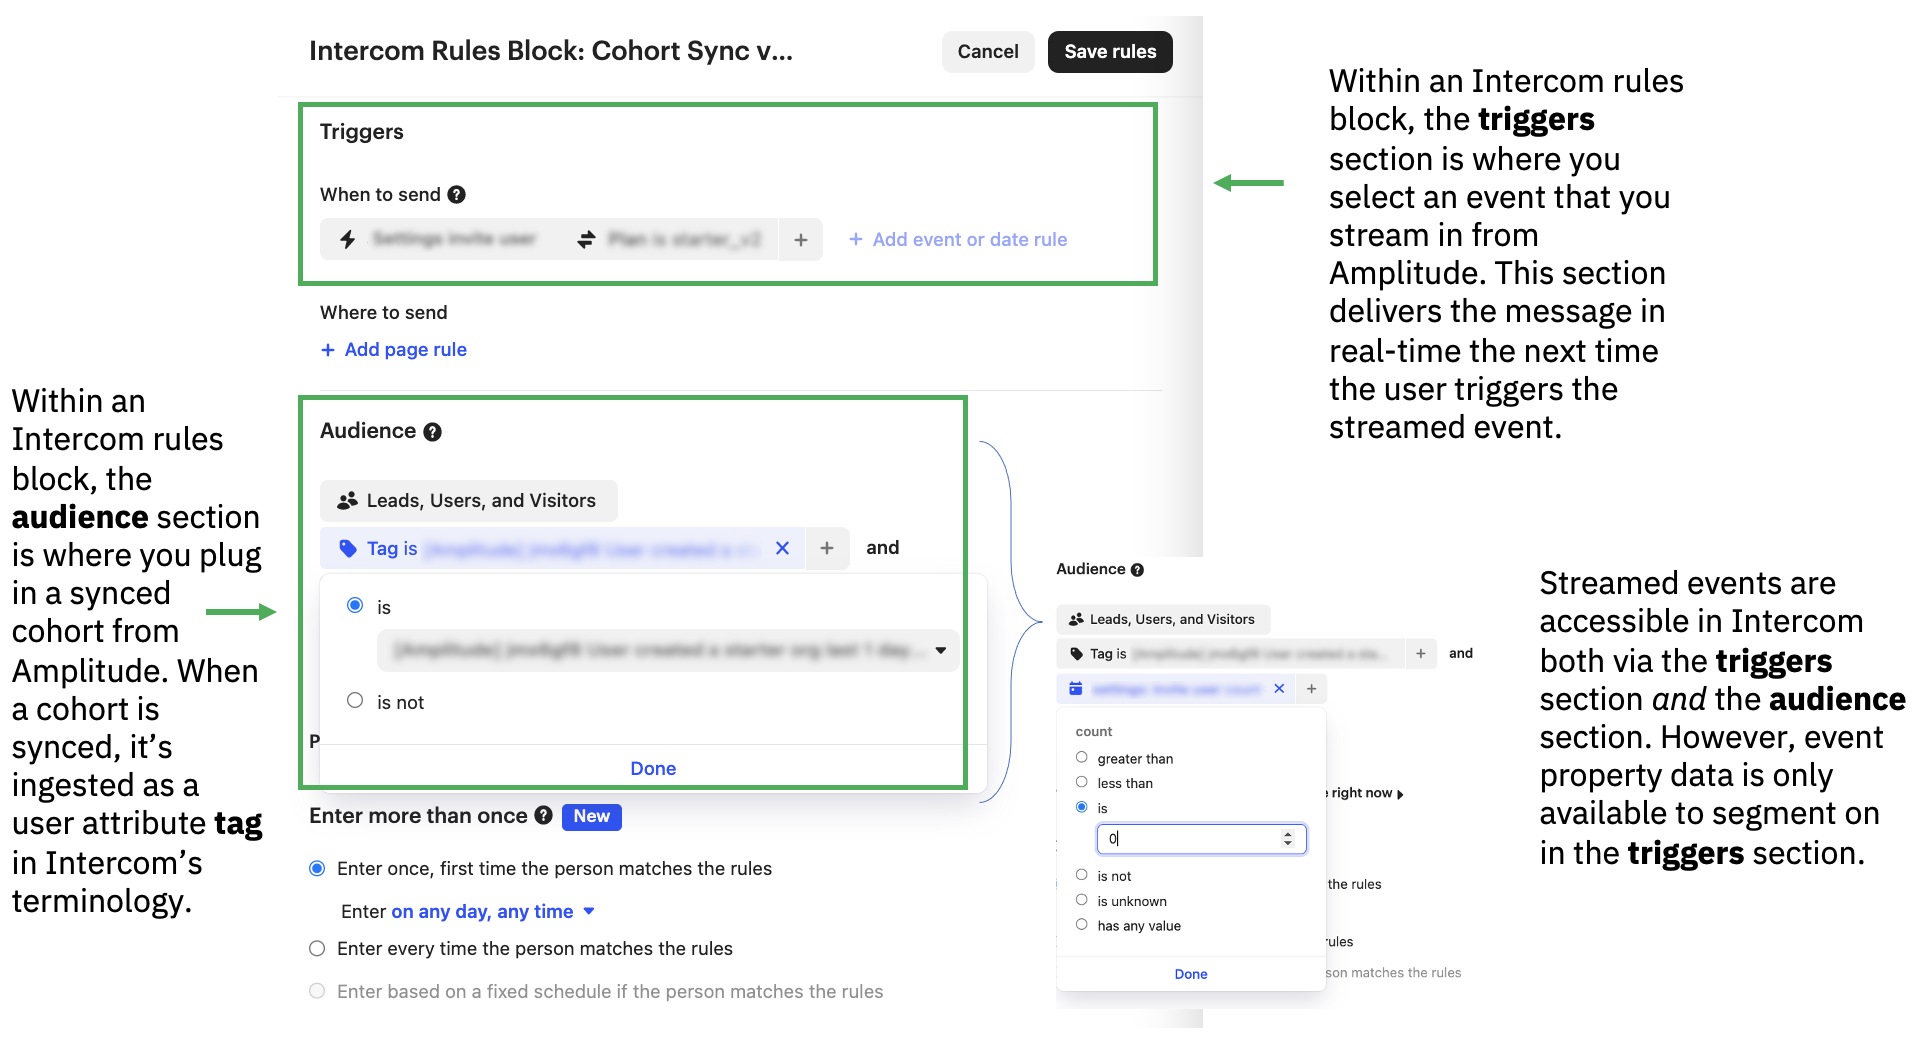Select Enter once, first time person matches
Image resolution: width=1912 pixels, height=1040 pixels.
click(317, 868)
